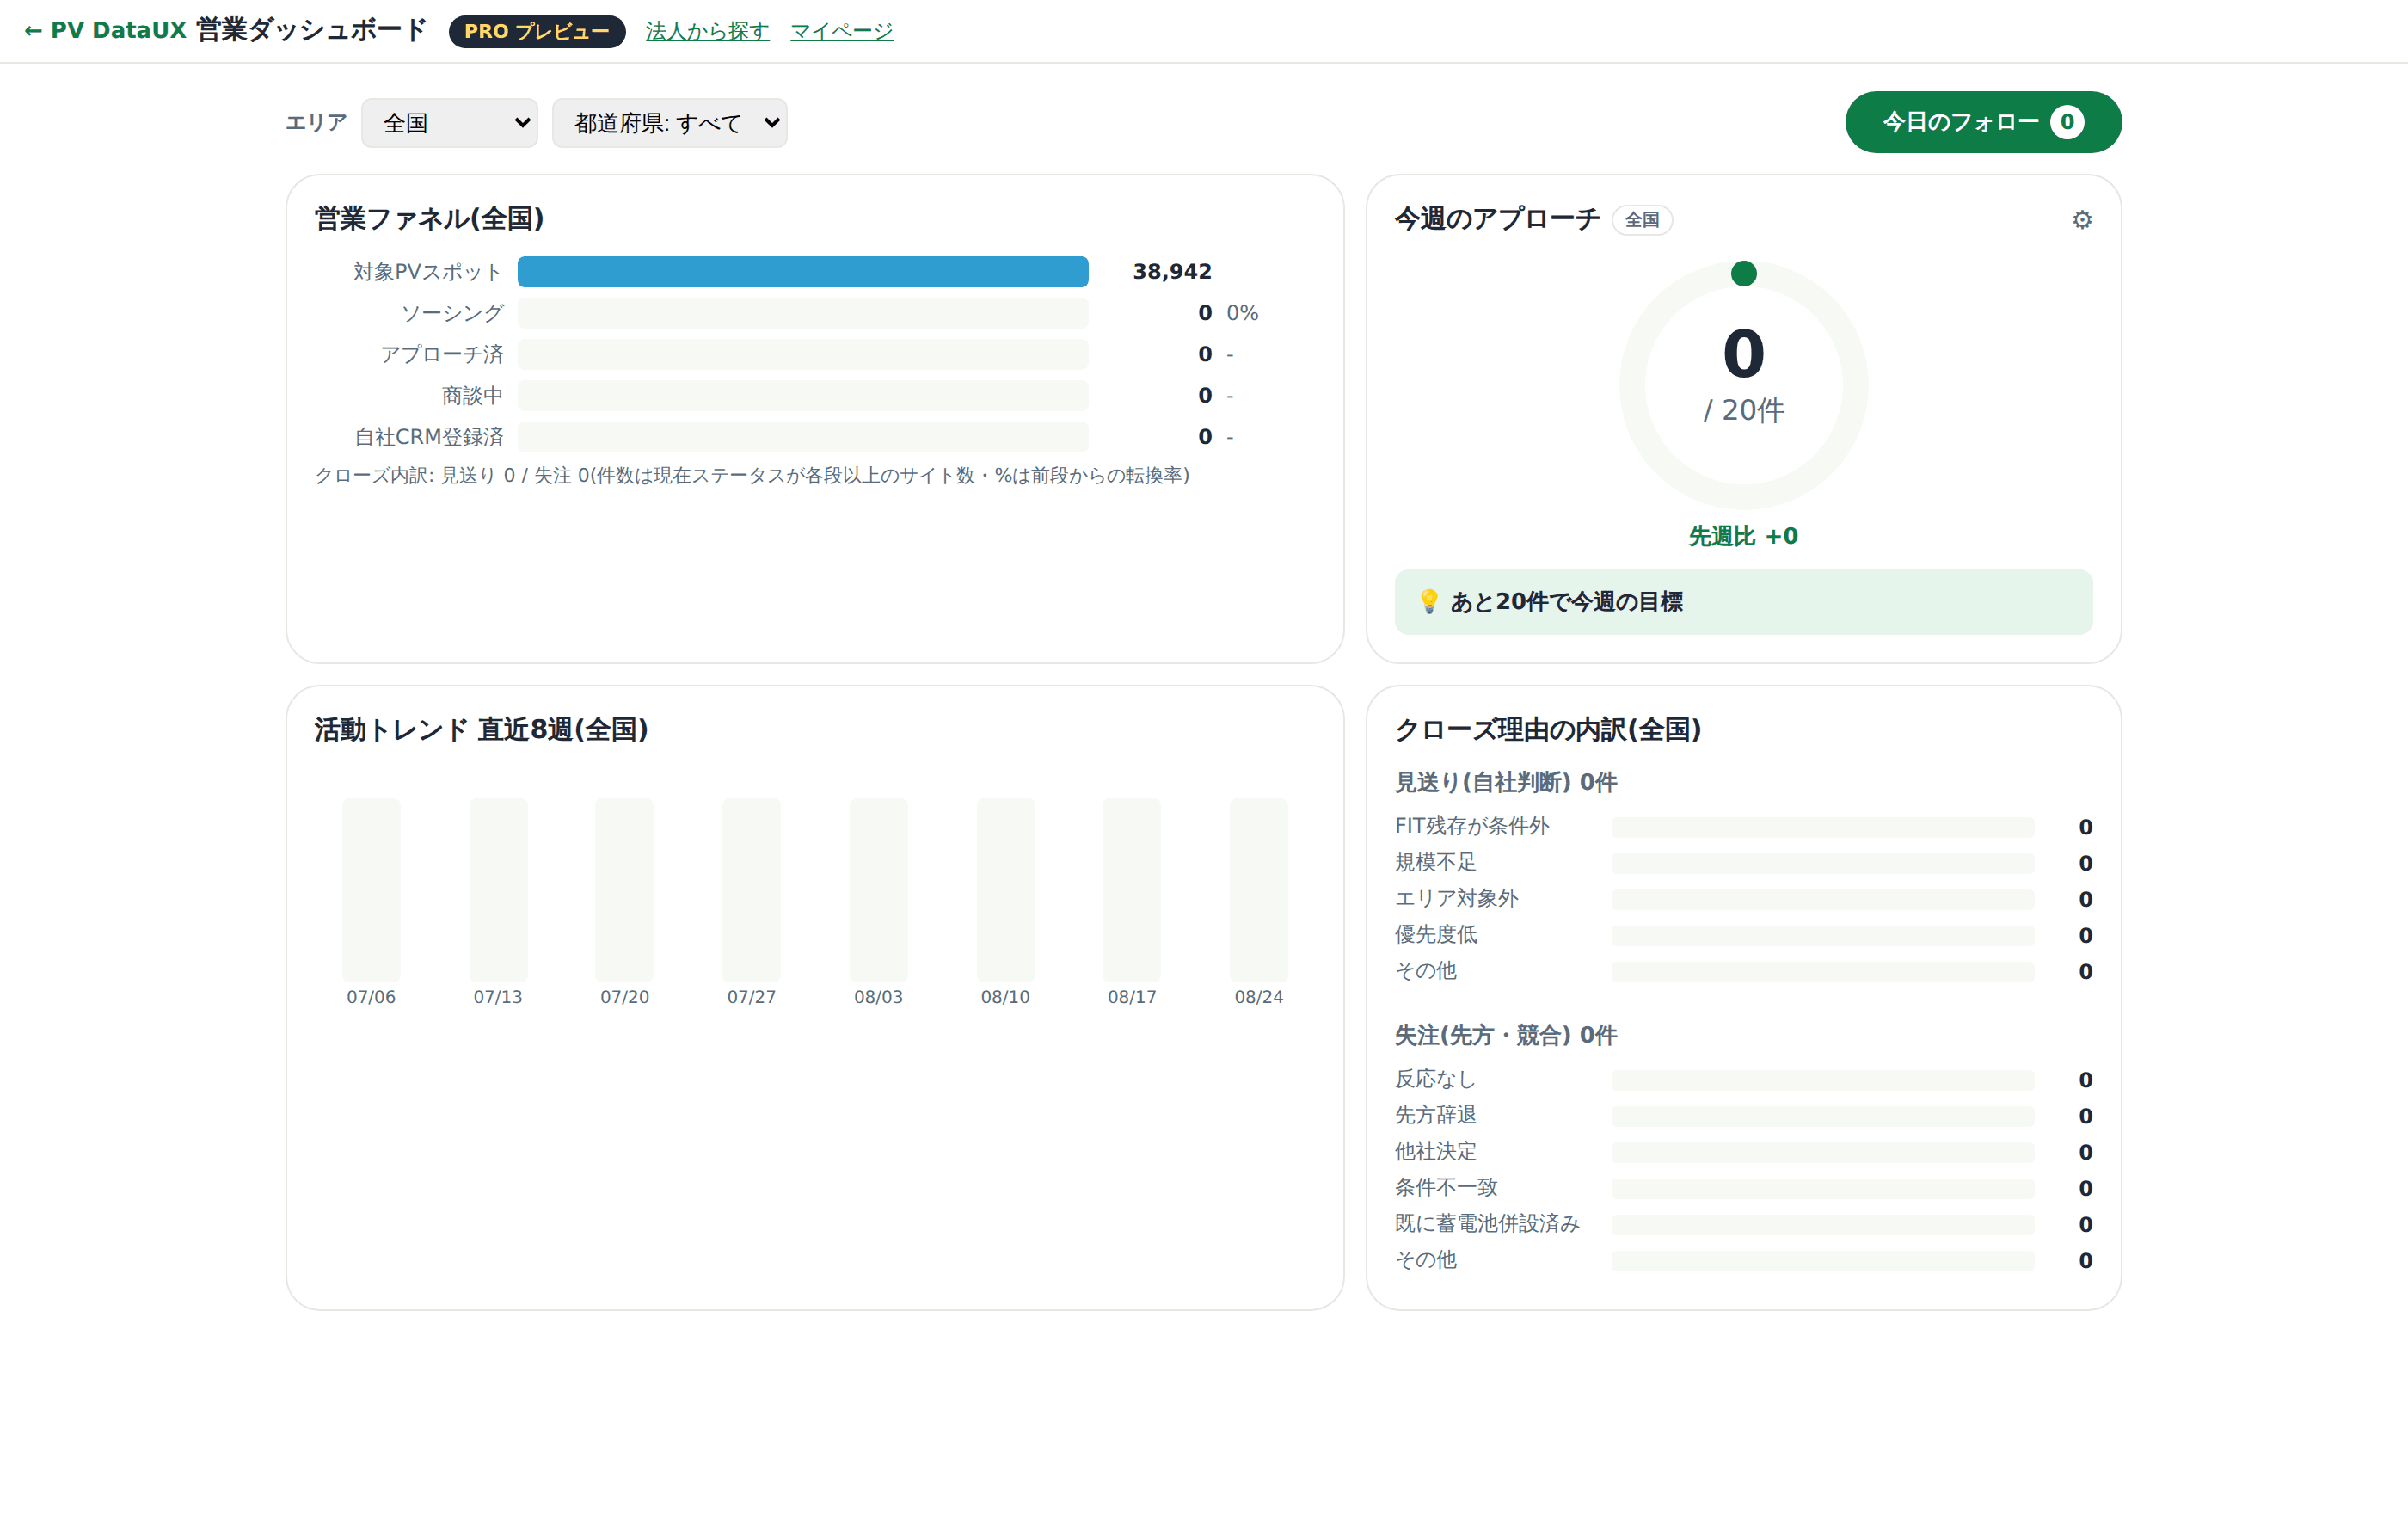Viewport: 2408px width, 1514px height.
Task: Go to マイページ link
Action: tap(841, 31)
